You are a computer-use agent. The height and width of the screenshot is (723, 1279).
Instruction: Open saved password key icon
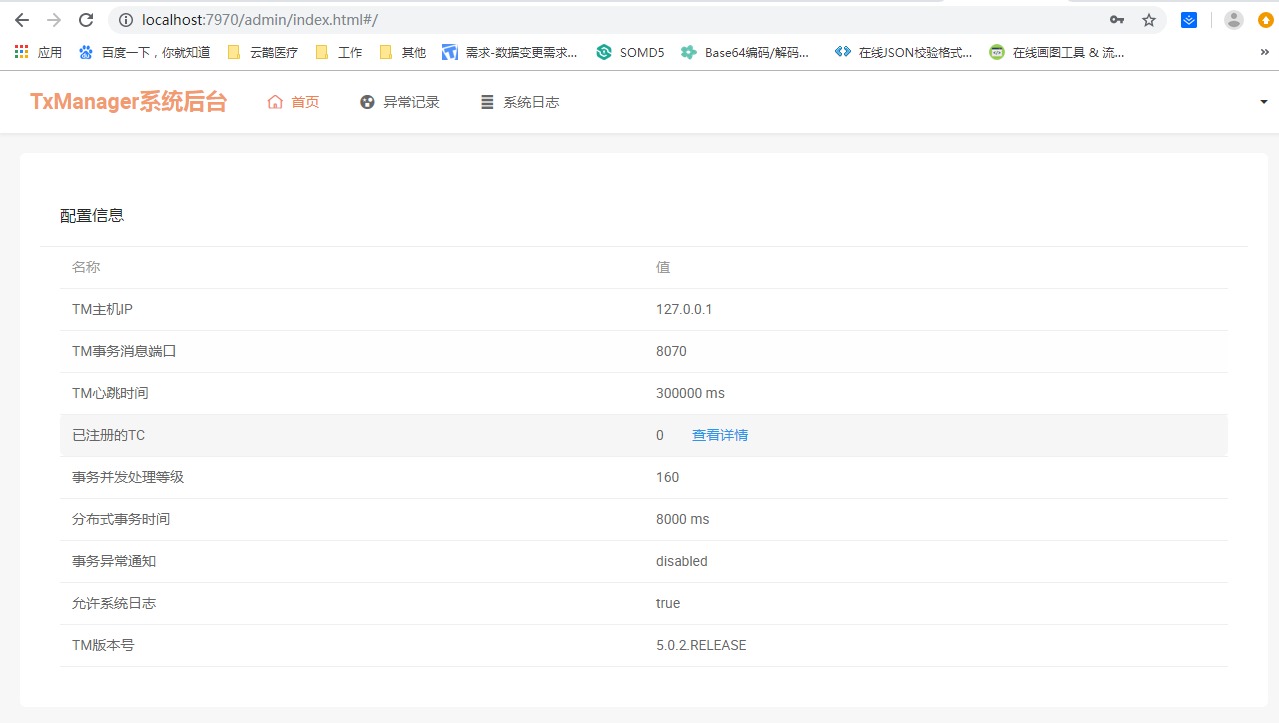(x=1117, y=20)
